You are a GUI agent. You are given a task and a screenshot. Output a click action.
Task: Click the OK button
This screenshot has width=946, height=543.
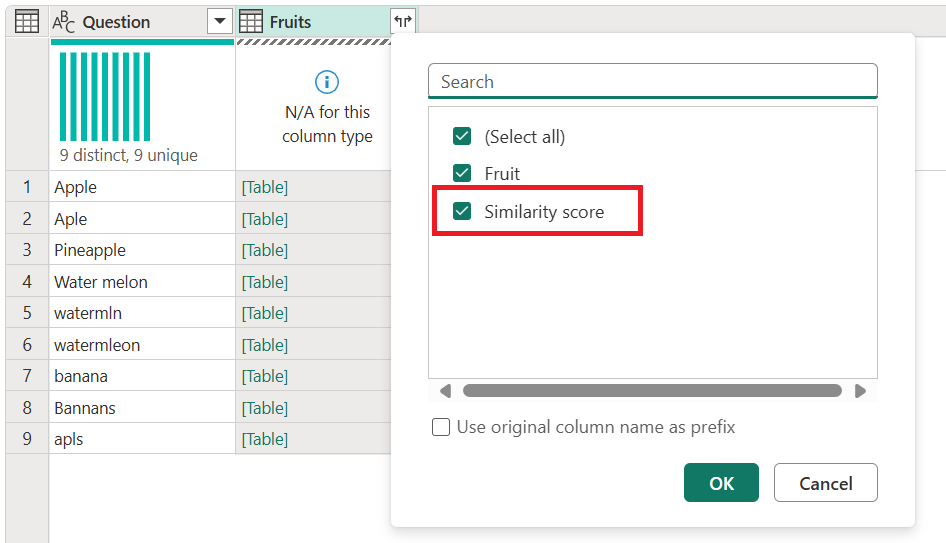click(721, 483)
